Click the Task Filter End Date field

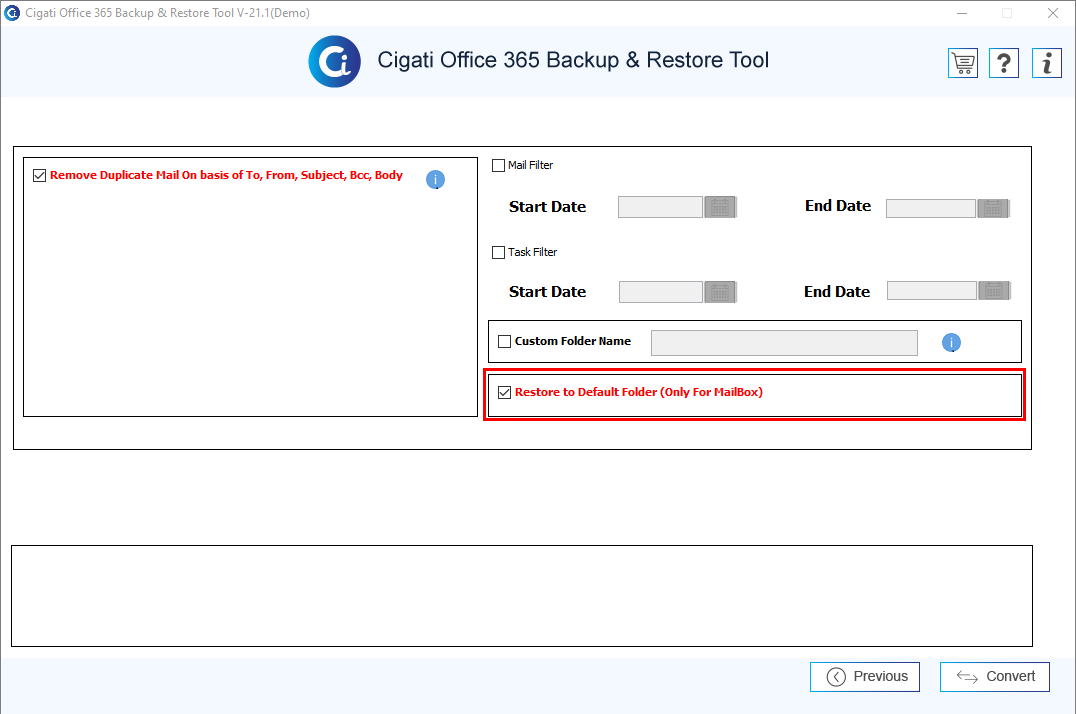[x=932, y=291]
